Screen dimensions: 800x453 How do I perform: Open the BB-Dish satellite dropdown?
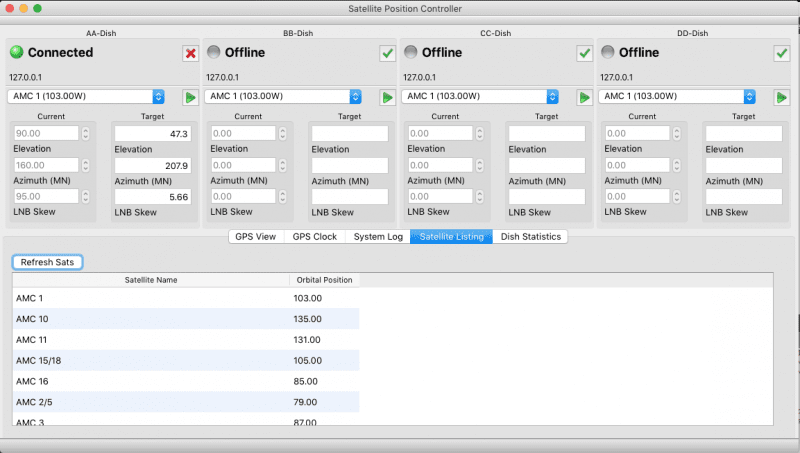pos(283,96)
